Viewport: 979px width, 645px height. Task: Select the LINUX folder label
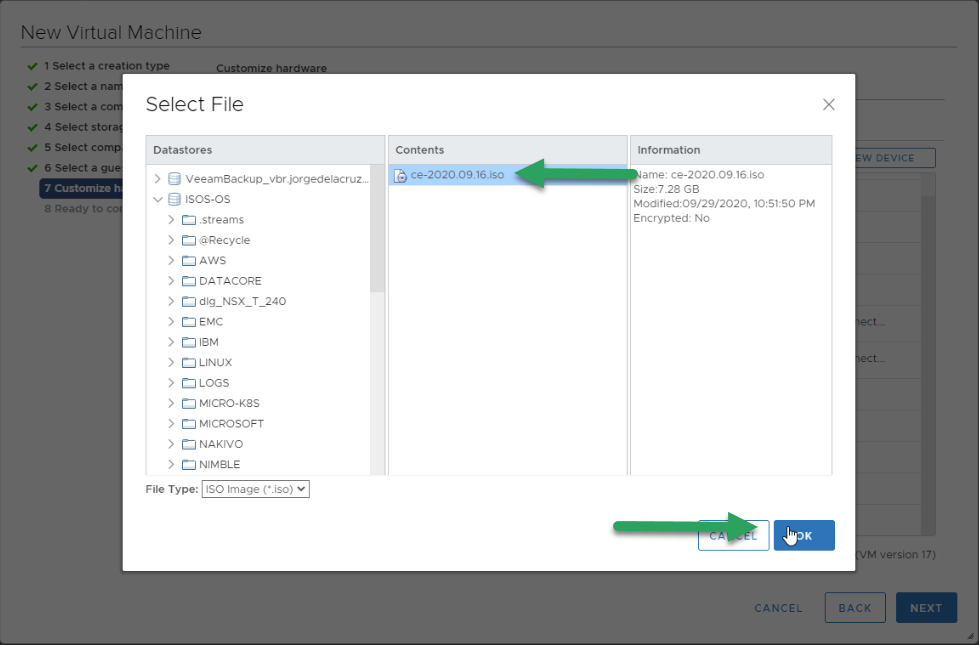[215, 362]
